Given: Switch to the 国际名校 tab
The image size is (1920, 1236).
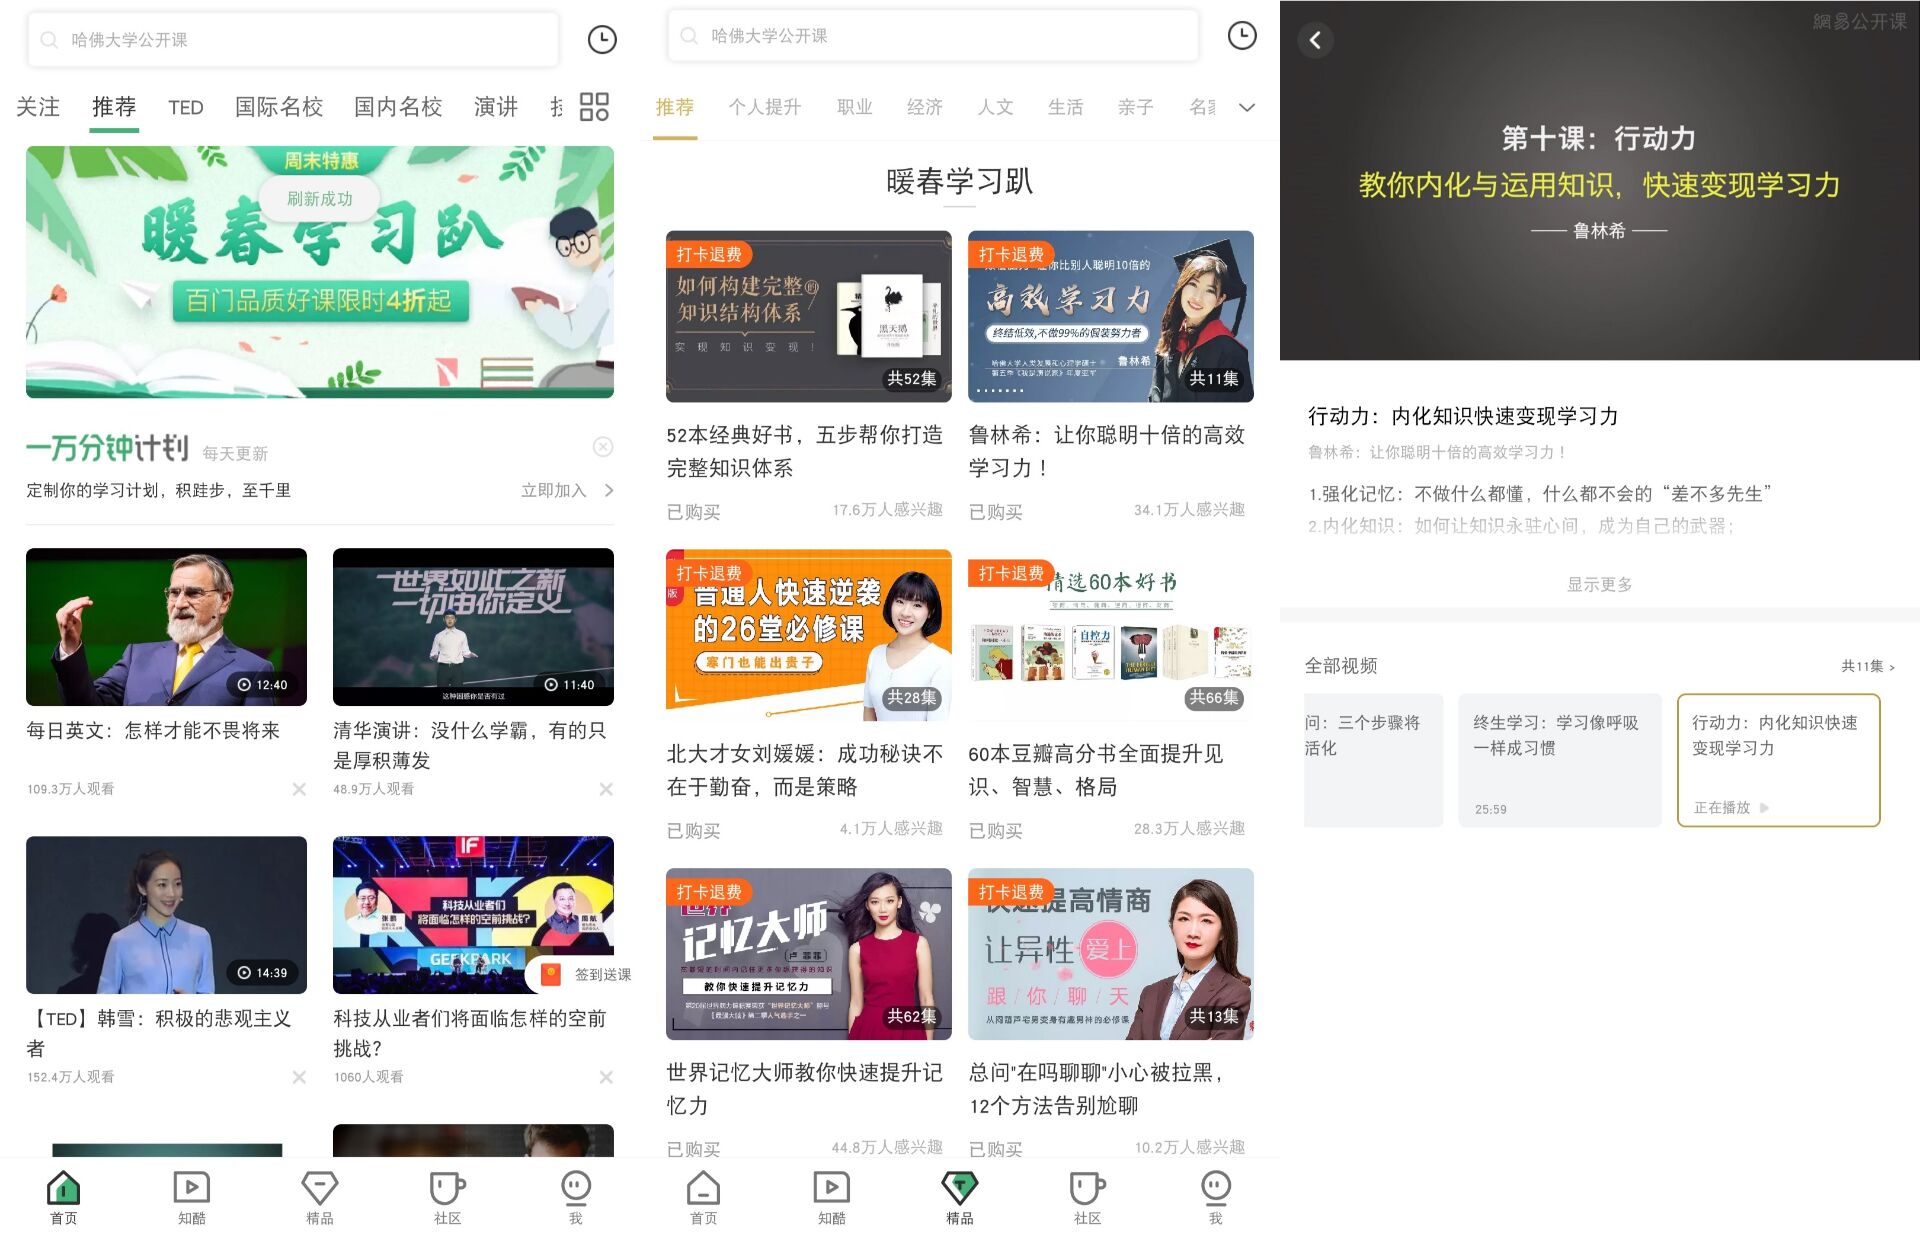Looking at the screenshot, I should point(279,107).
